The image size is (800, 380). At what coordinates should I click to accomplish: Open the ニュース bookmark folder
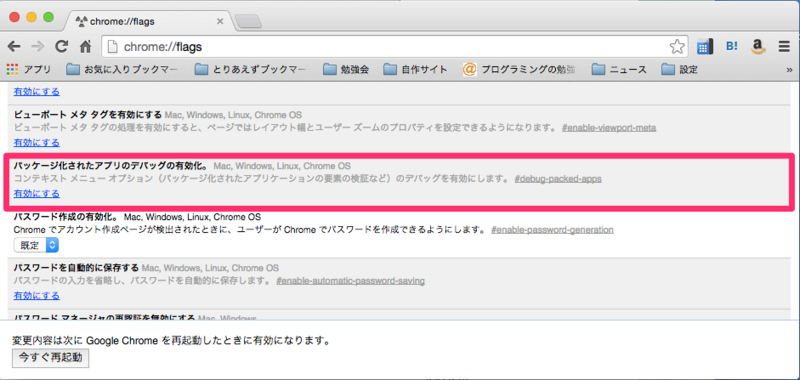point(619,69)
